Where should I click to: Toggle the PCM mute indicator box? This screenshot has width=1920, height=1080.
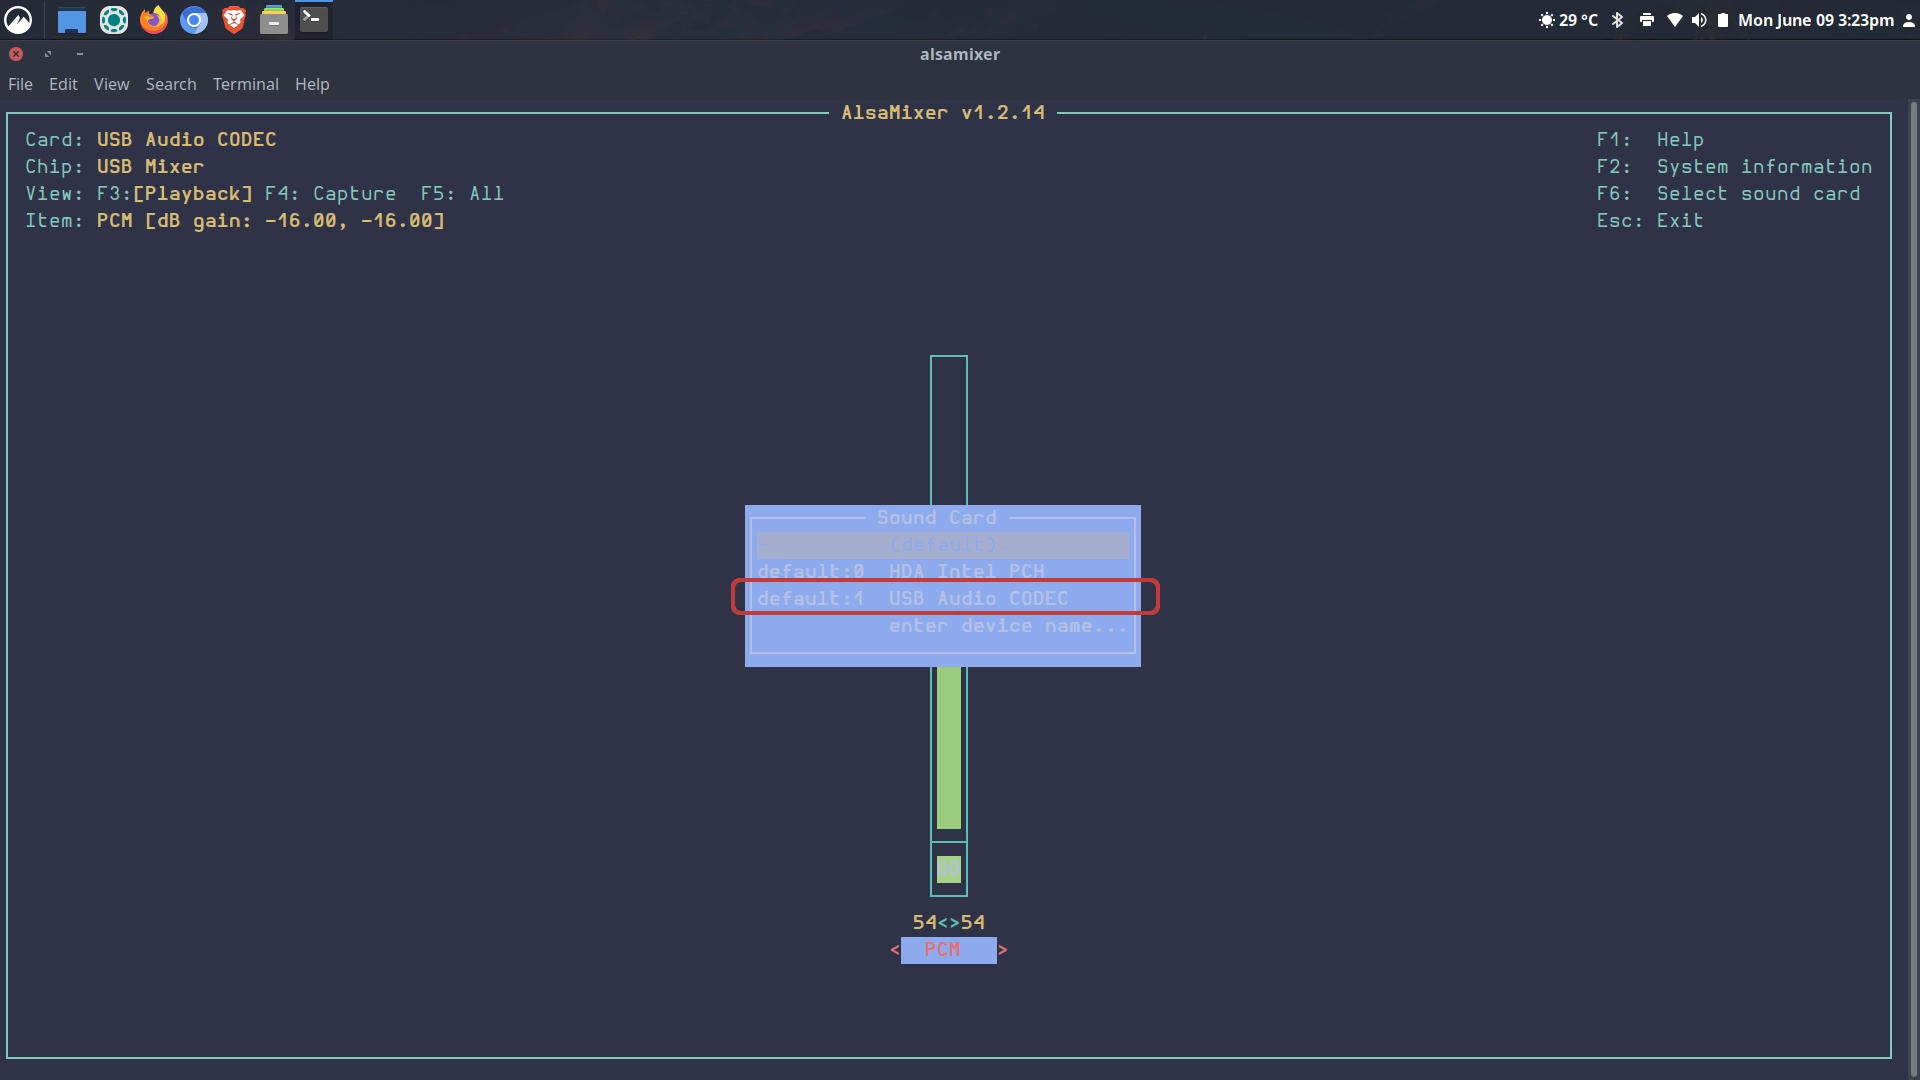point(948,869)
